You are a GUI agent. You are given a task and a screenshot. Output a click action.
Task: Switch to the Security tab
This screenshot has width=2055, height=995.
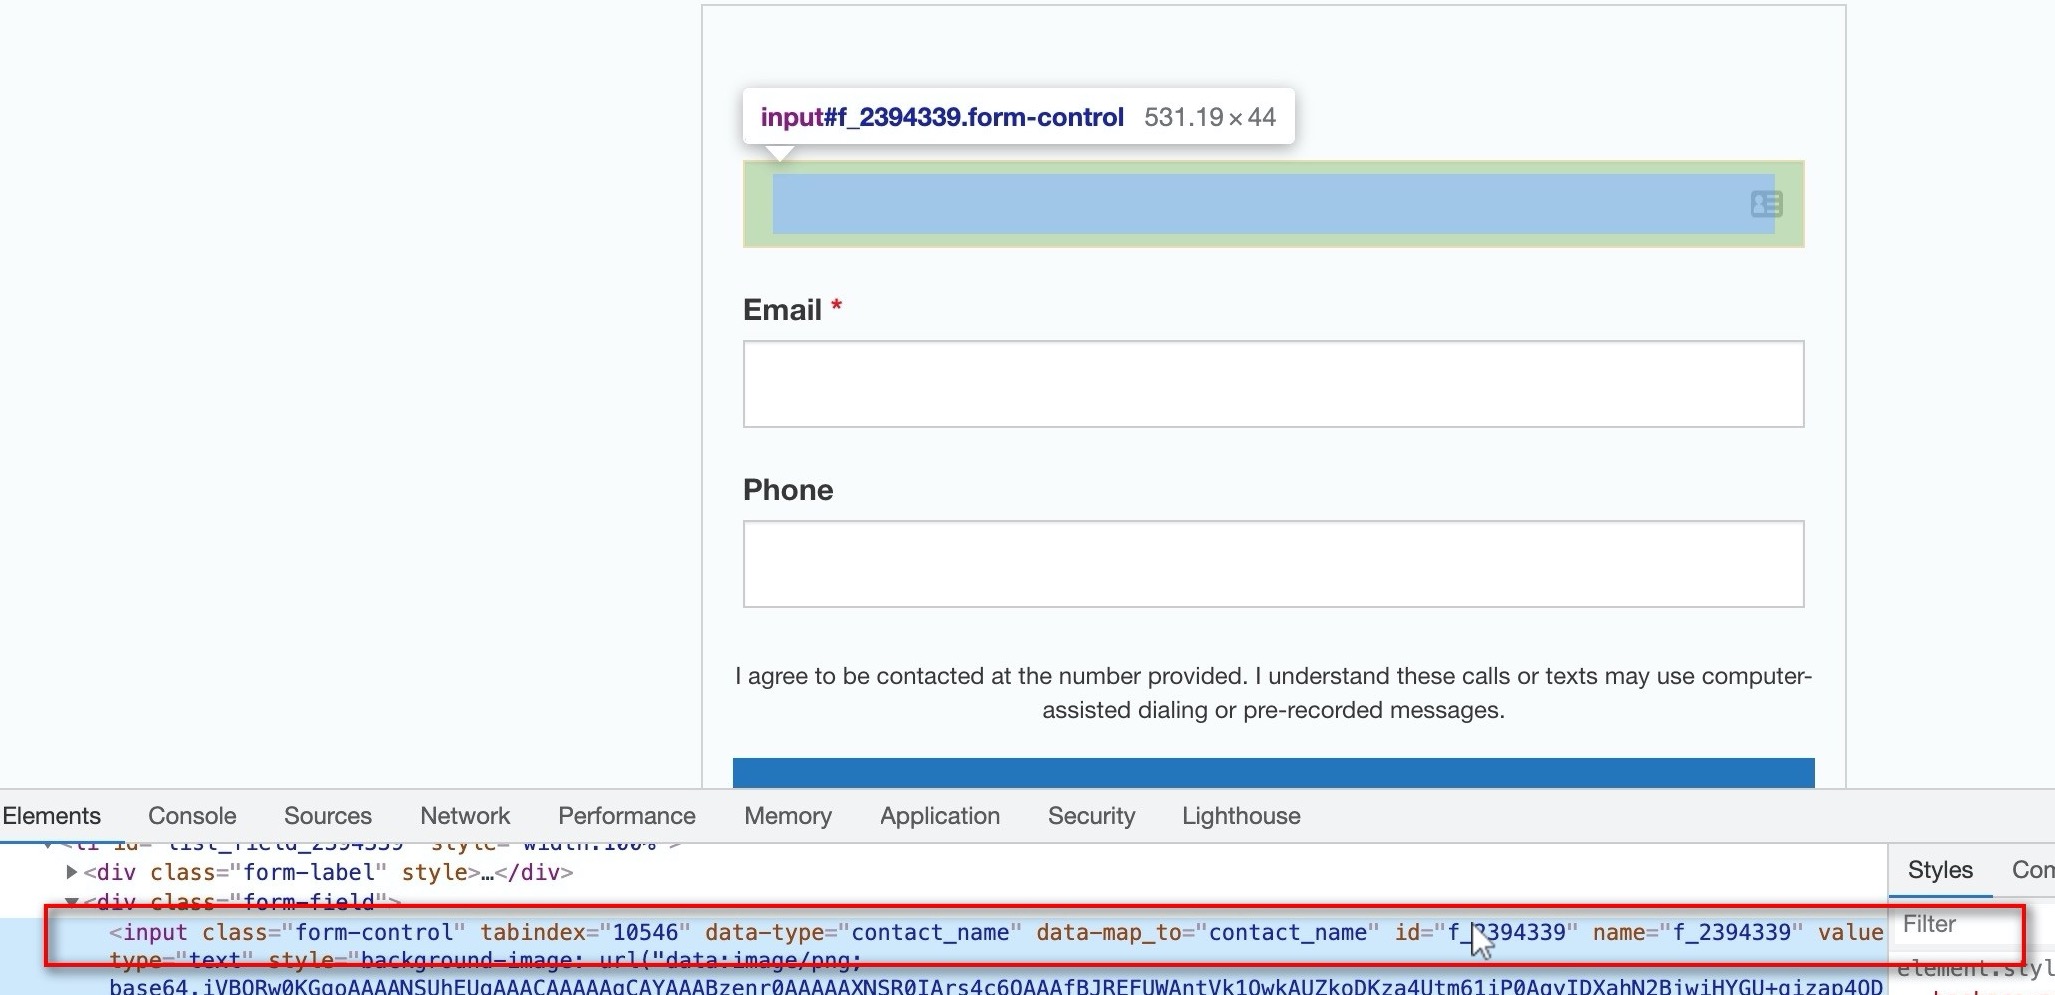tap(1092, 816)
